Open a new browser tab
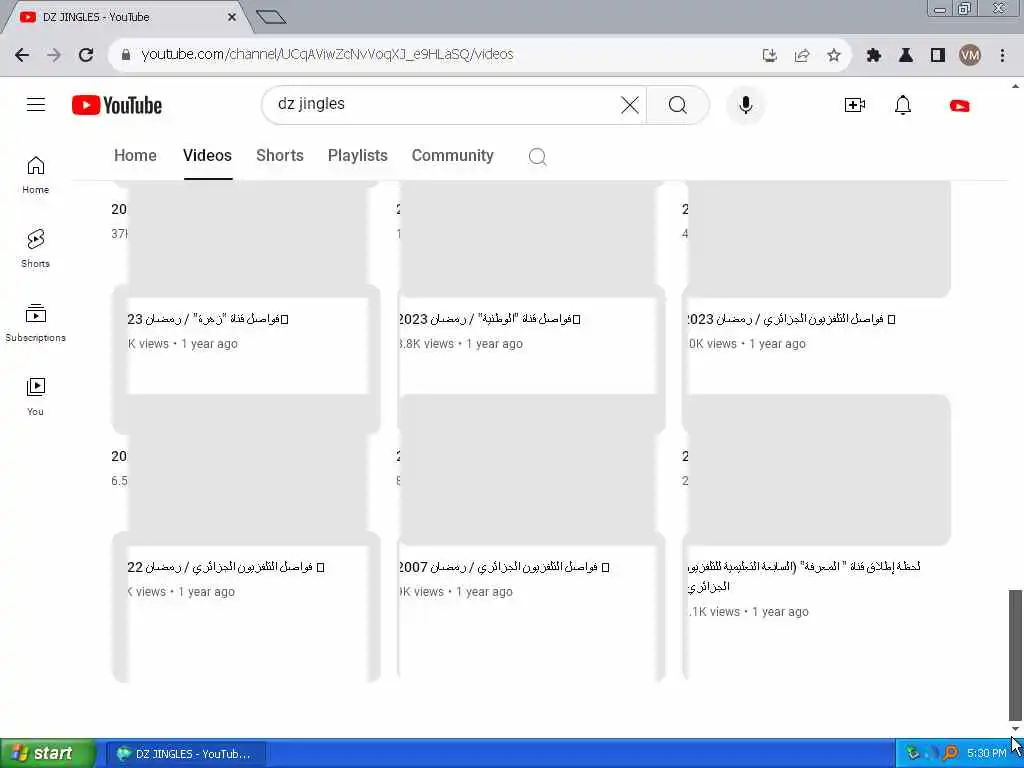The image size is (1024, 768). coord(270,17)
